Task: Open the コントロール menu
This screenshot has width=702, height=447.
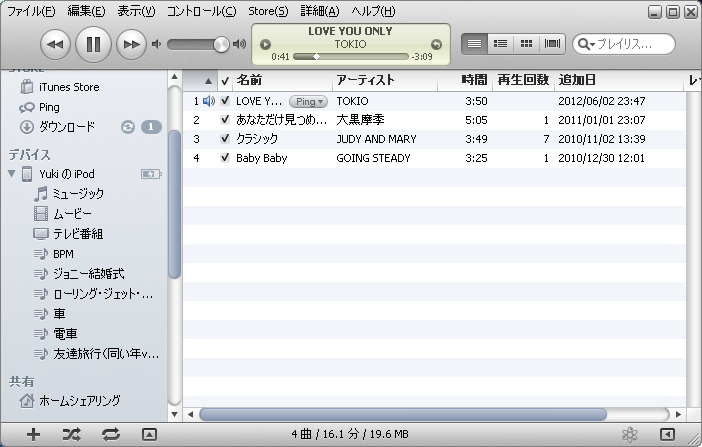Action: [201, 11]
